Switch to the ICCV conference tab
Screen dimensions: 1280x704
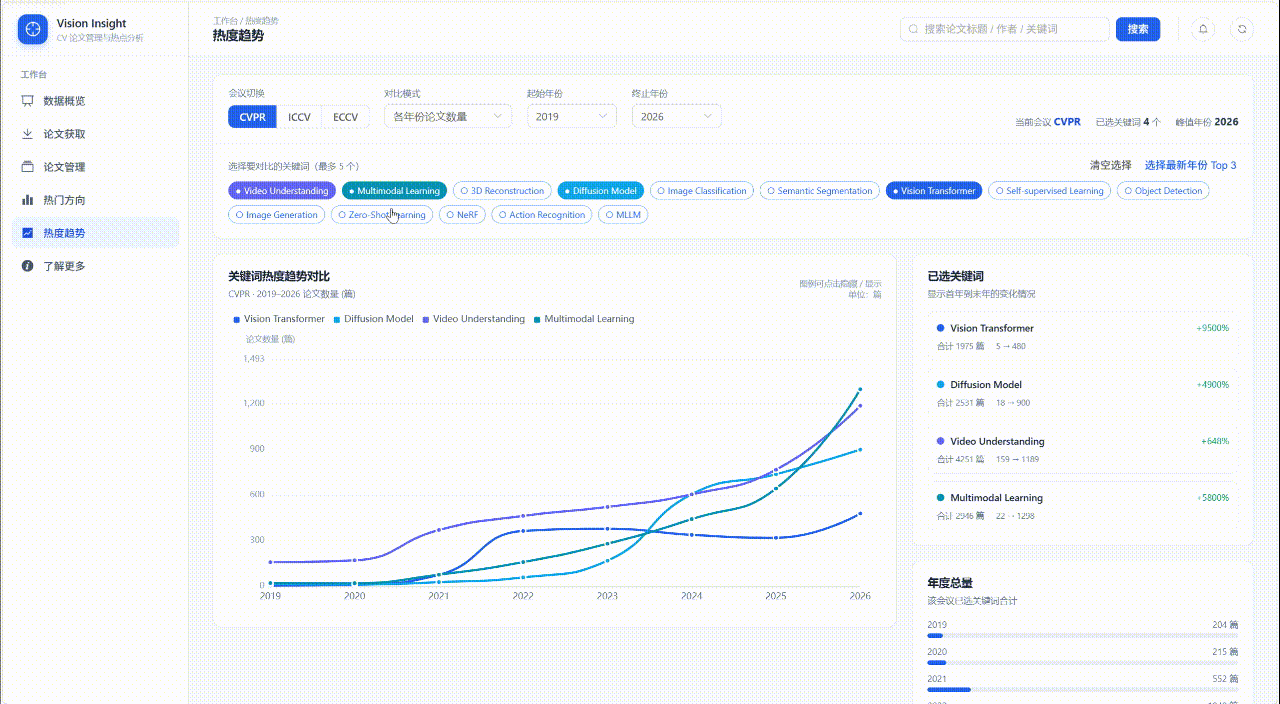click(x=299, y=117)
